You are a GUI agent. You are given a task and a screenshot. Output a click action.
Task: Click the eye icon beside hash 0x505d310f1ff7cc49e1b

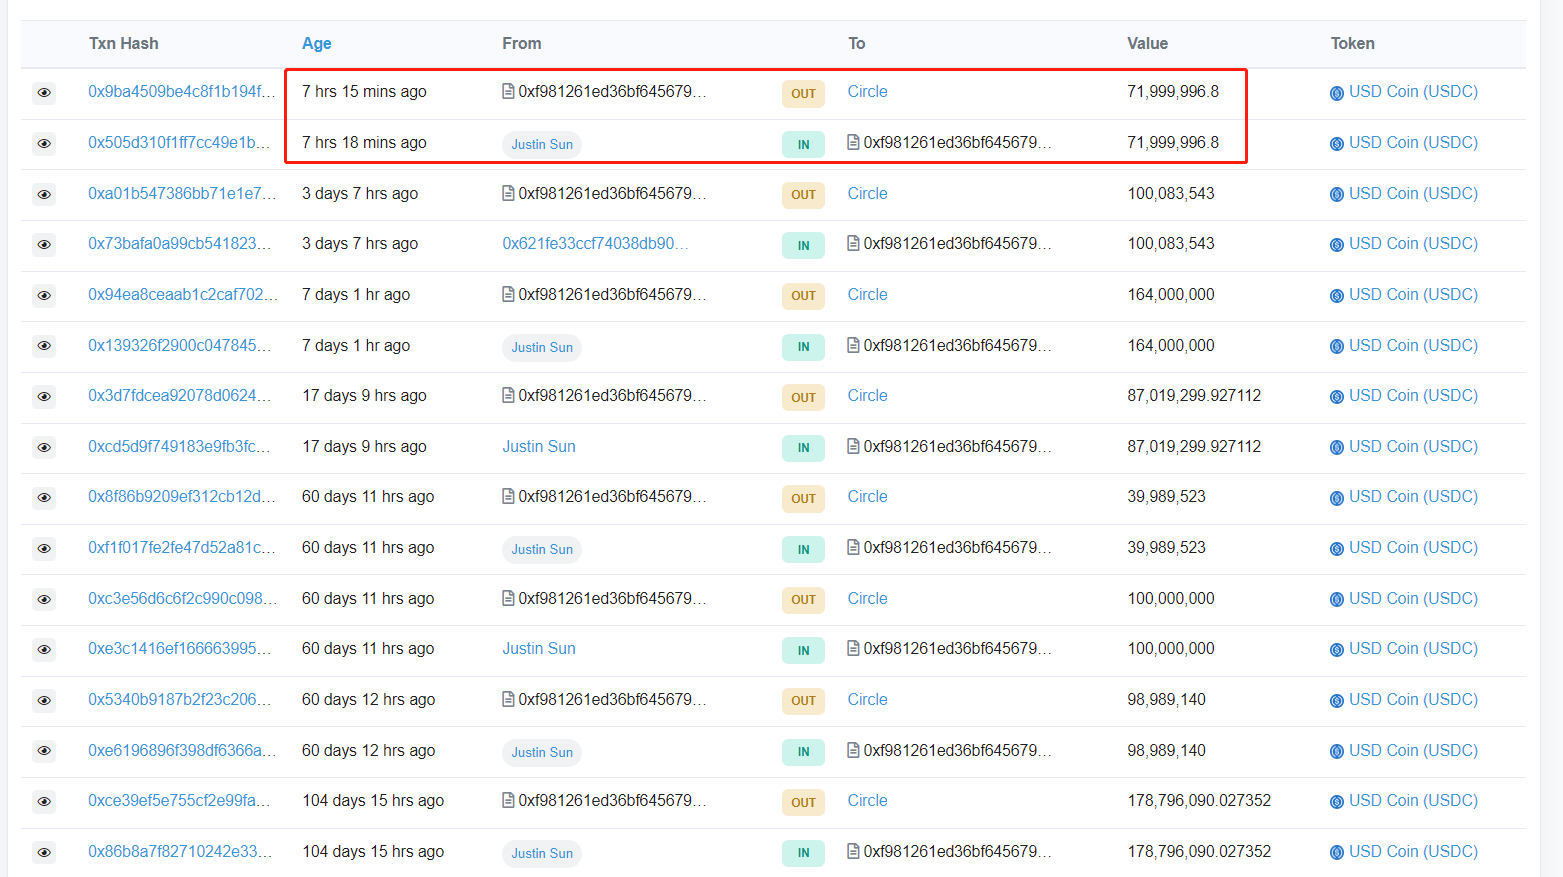pos(44,144)
